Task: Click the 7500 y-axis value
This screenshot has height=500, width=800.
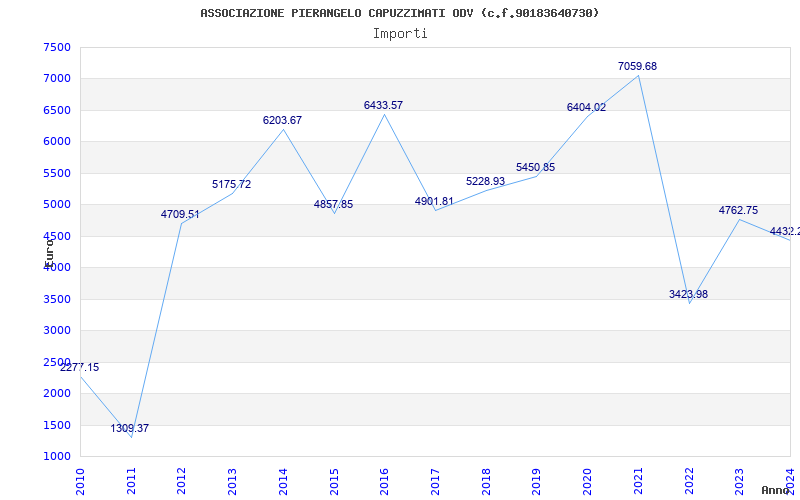Action: click(x=57, y=47)
